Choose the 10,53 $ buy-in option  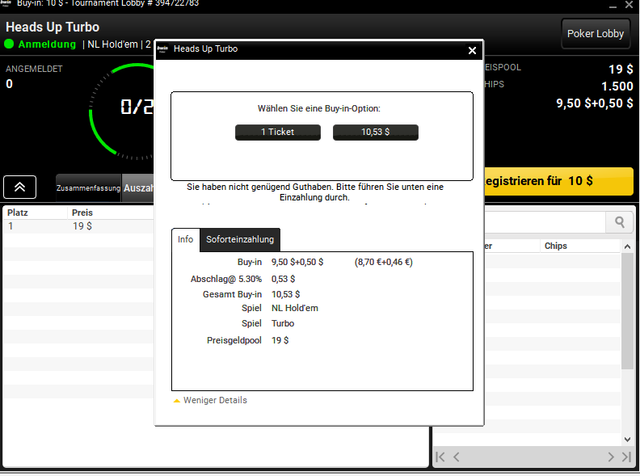[x=376, y=132]
